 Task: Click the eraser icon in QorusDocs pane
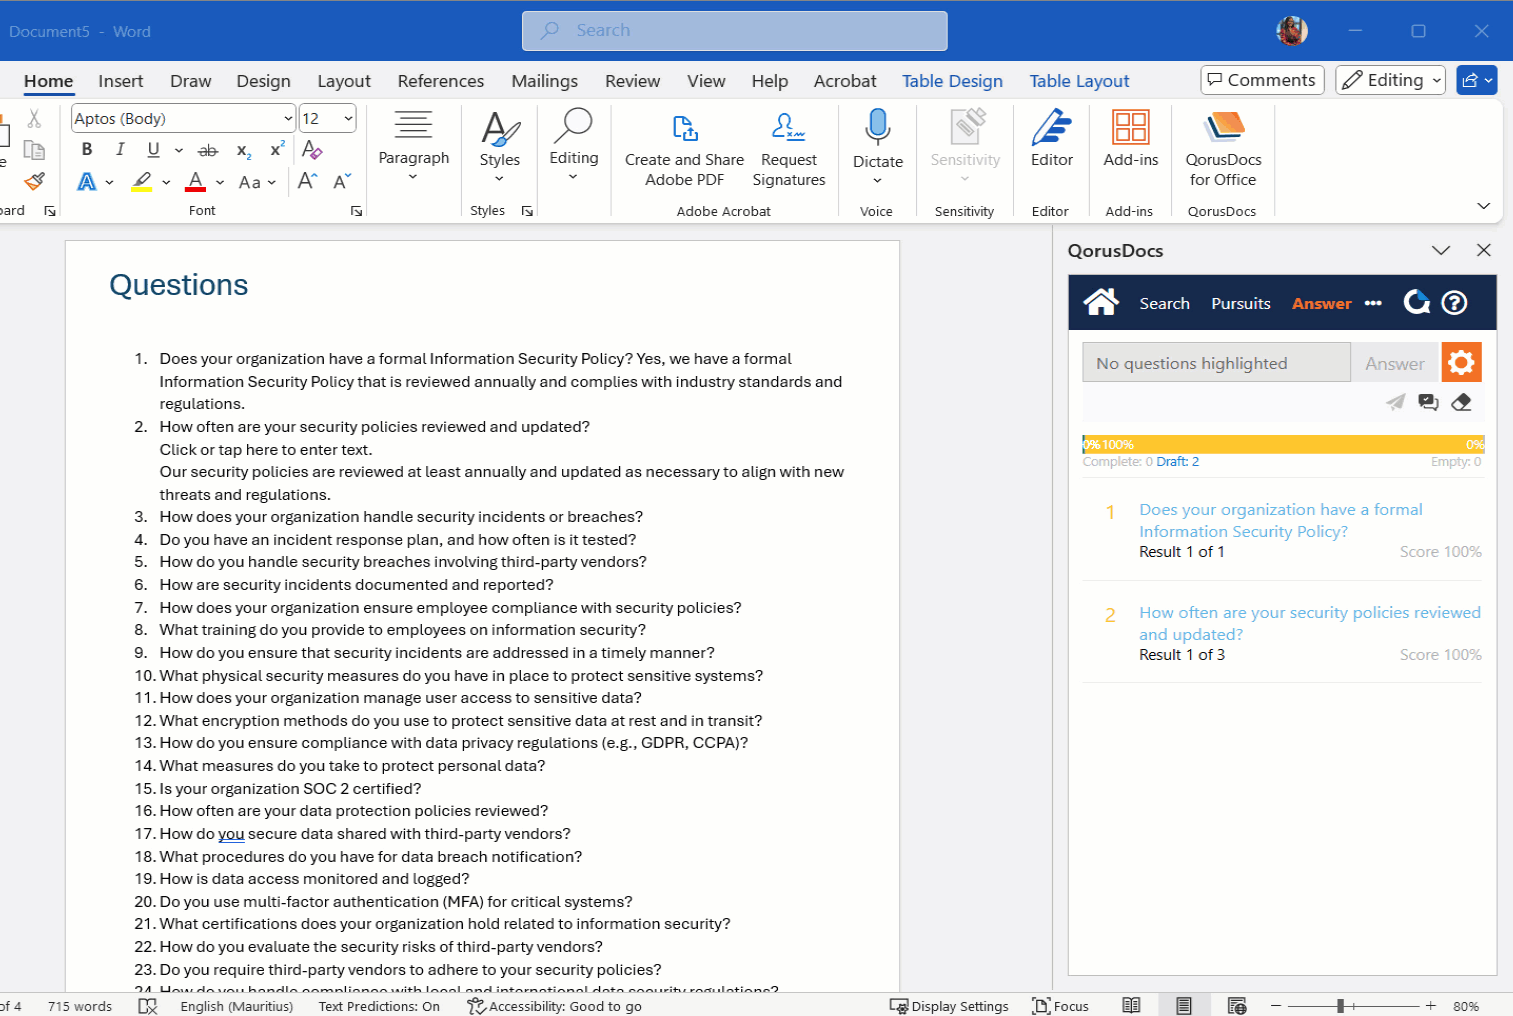click(x=1461, y=402)
